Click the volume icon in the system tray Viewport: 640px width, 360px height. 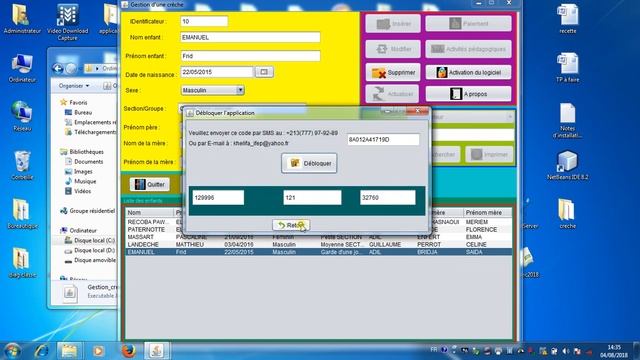coord(566,351)
